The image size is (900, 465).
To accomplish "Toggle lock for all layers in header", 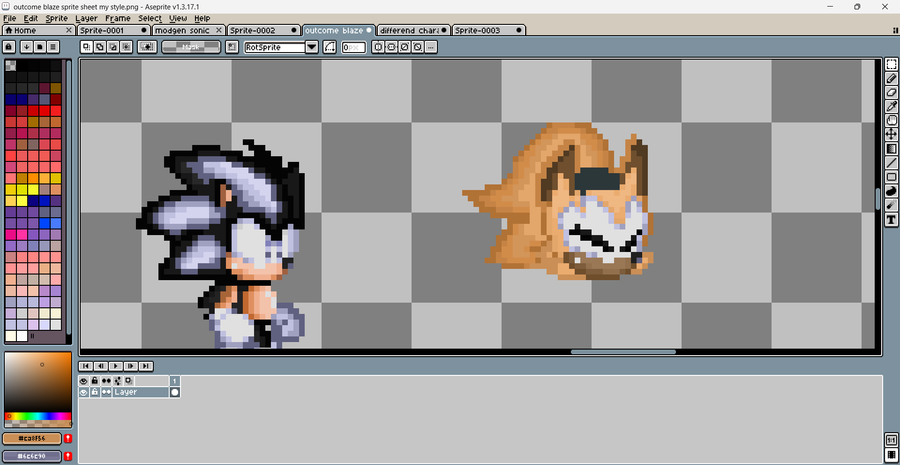I will (95, 381).
